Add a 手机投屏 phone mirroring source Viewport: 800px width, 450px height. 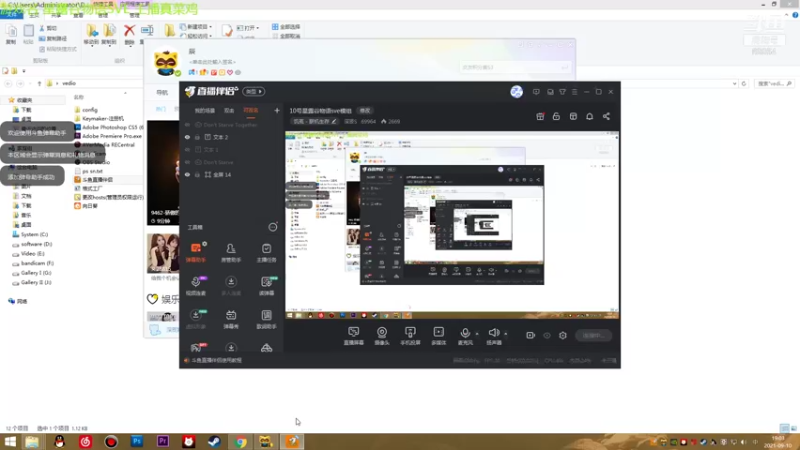point(410,336)
